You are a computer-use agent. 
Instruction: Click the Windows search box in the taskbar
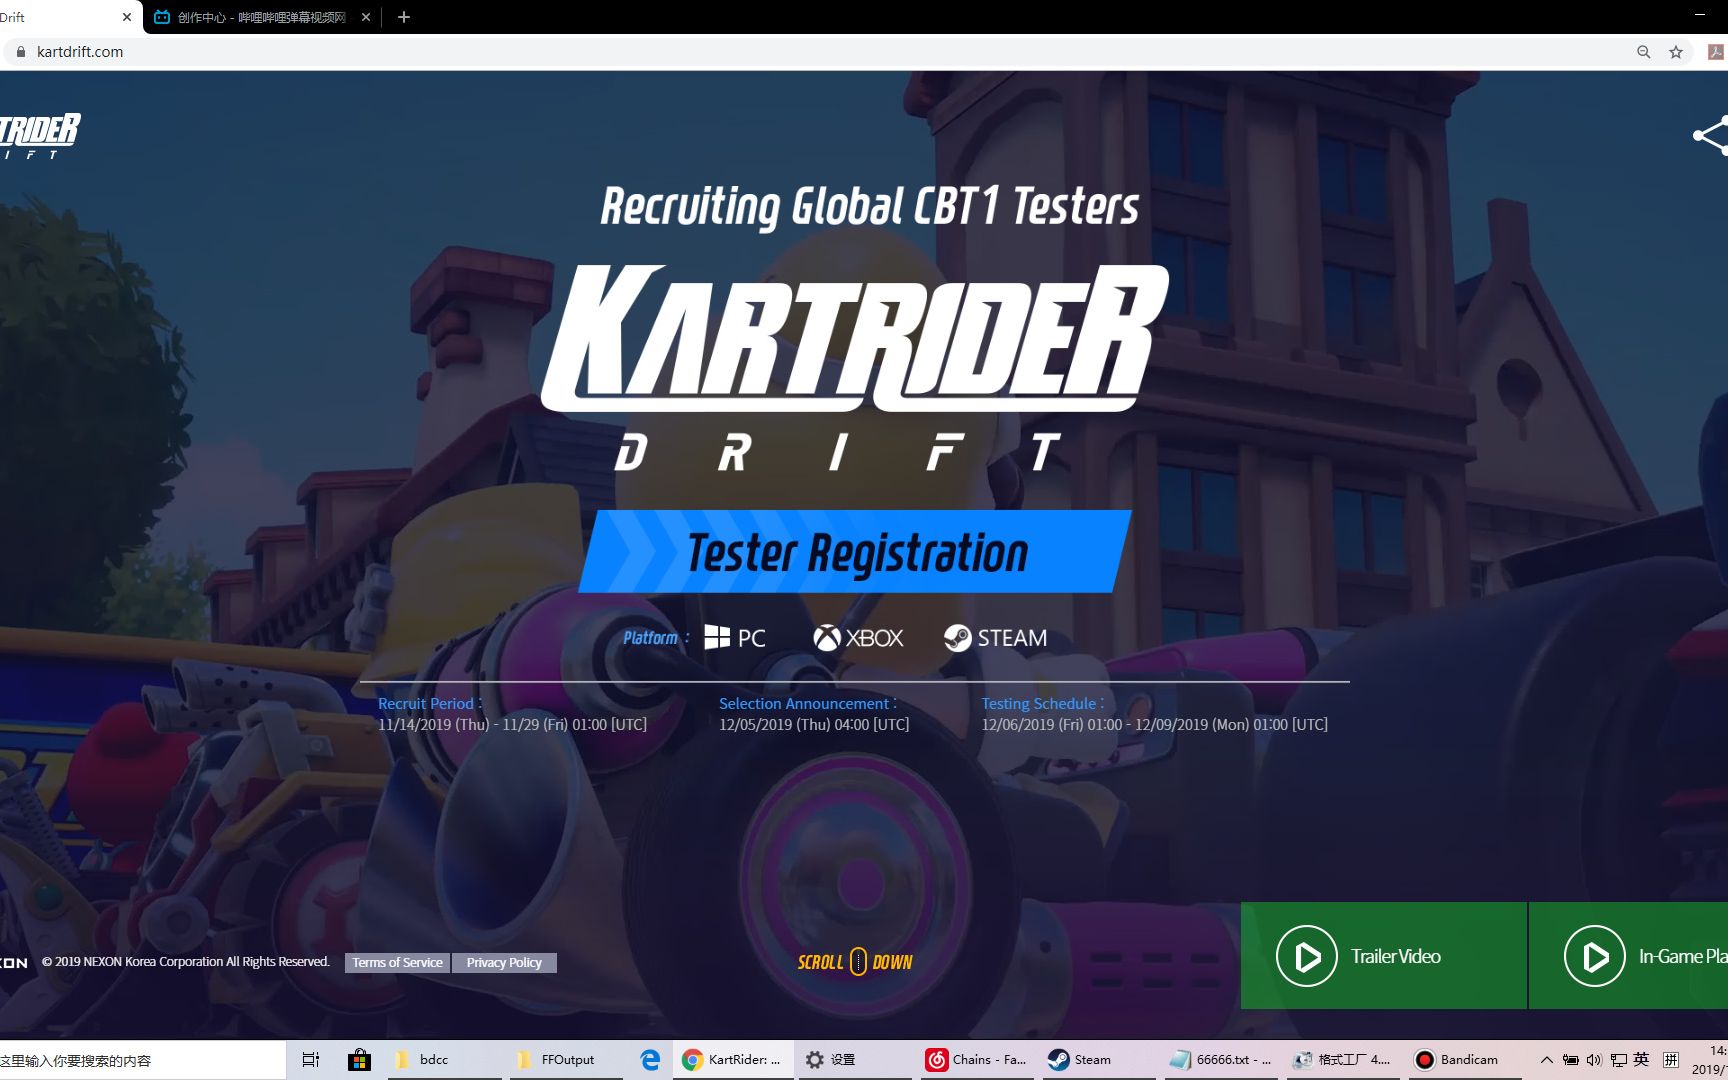click(x=142, y=1060)
